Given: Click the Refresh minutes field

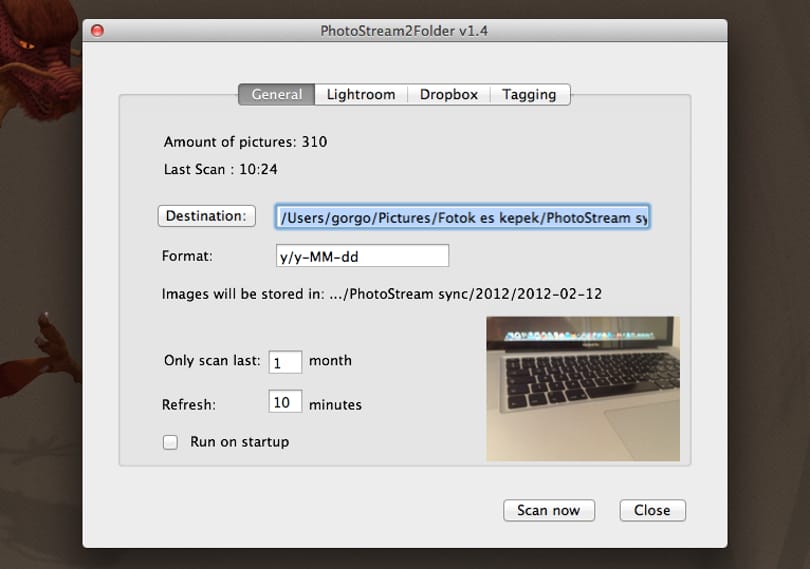Looking at the screenshot, I should click(285, 402).
